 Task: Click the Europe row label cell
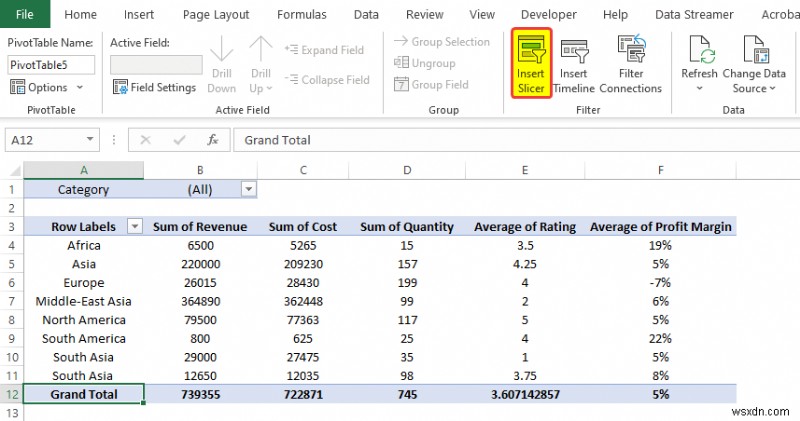(x=84, y=282)
